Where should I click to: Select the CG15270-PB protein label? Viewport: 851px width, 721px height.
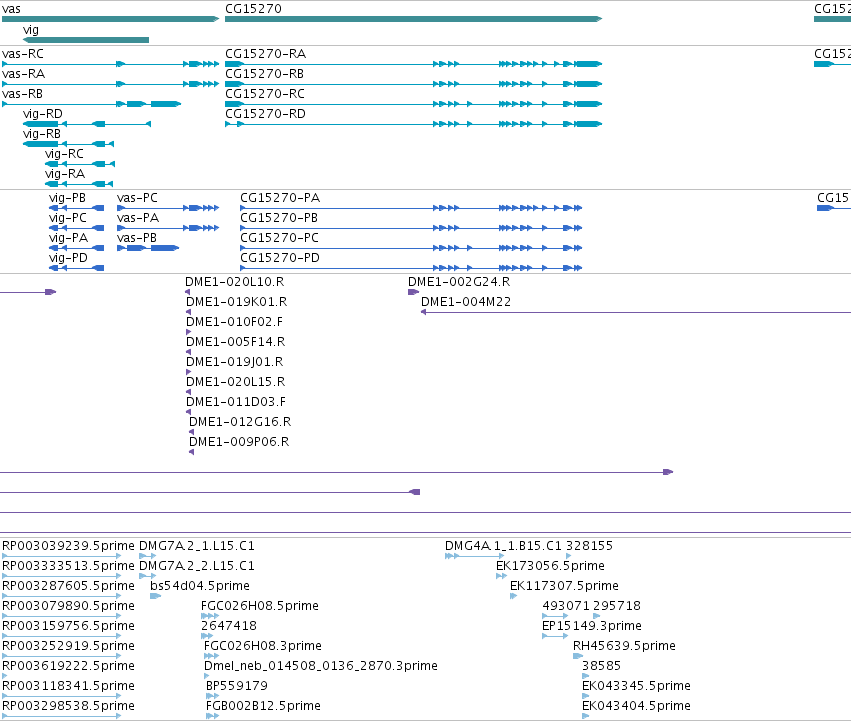[x=279, y=218]
